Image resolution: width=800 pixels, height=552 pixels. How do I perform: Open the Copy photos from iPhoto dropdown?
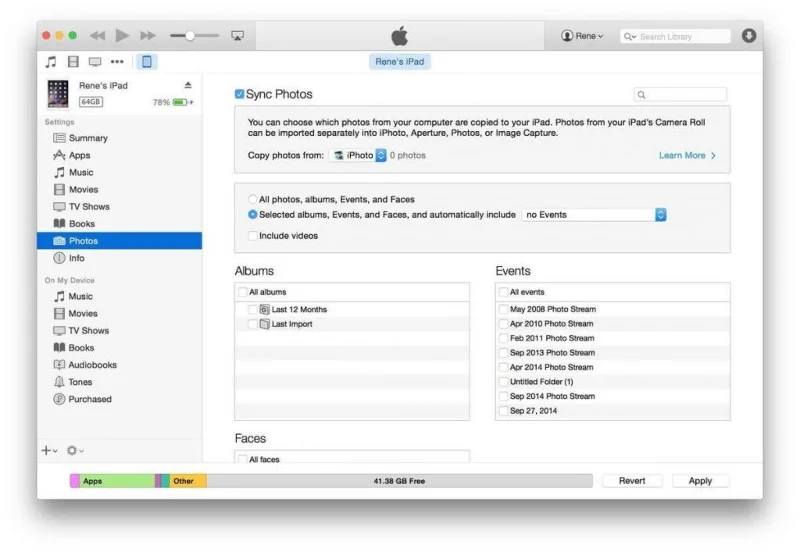coord(359,155)
